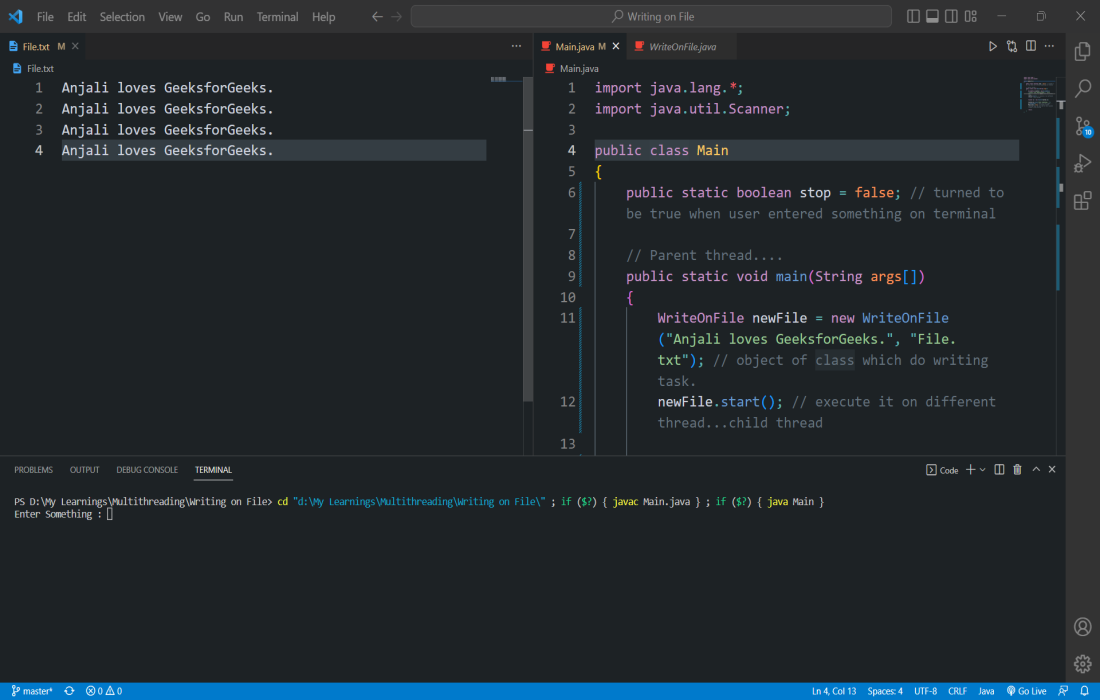This screenshot has height=700, width=1100.
Task: Show the OUTPUT panel tab
Action: (84, 470)
